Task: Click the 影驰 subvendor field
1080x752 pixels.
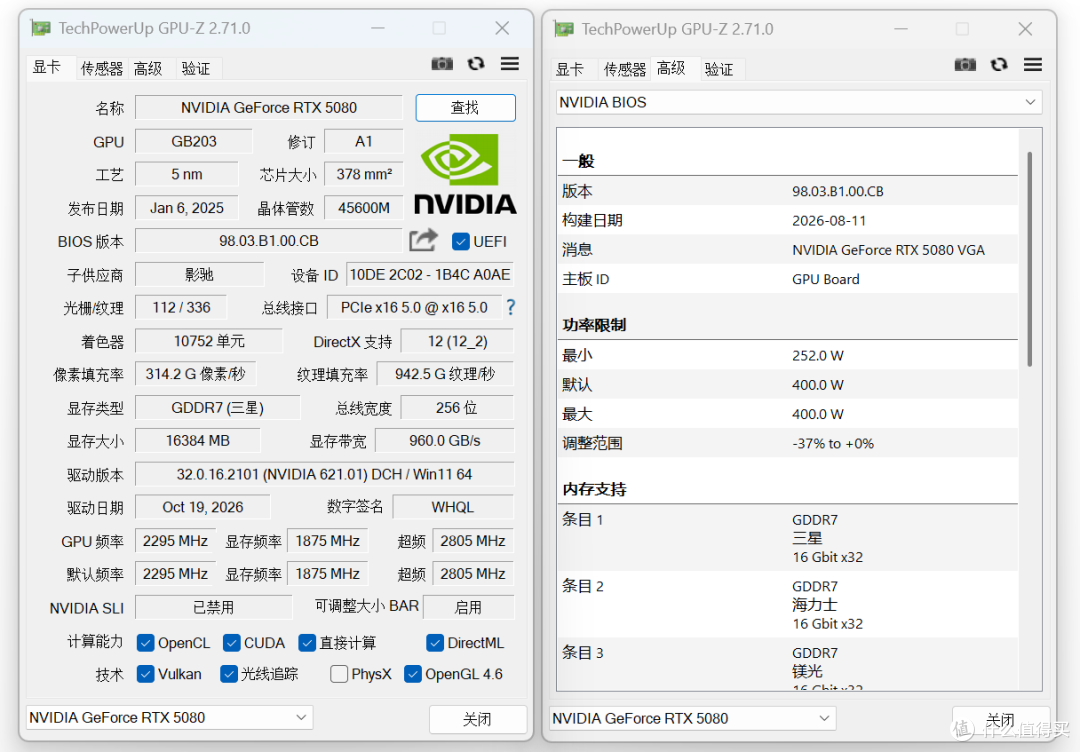Action: [200, 275]
